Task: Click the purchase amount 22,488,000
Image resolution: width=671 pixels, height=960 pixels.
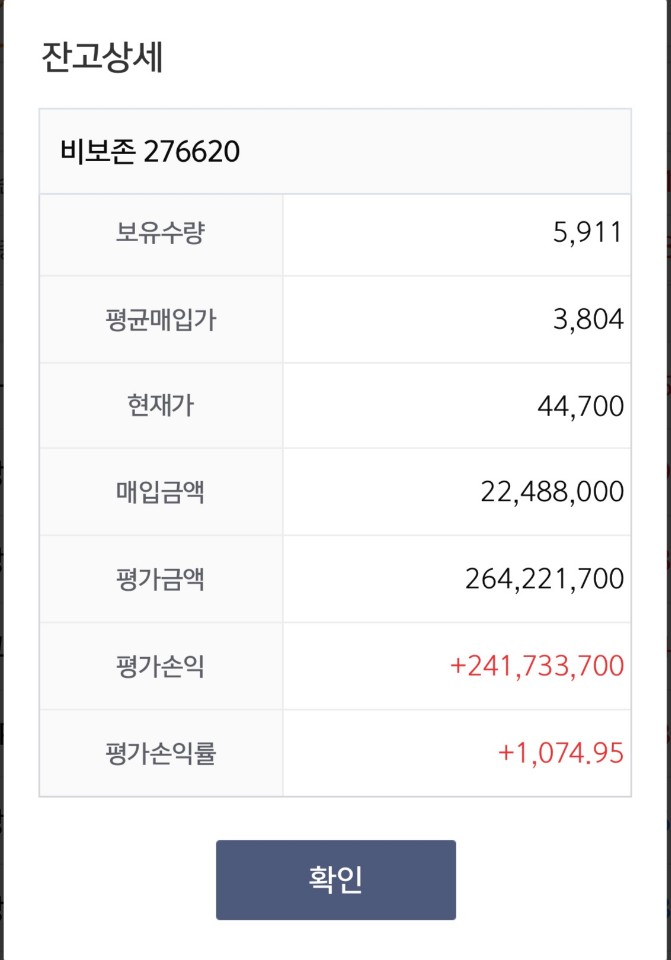Action: [x=552, y=492]
